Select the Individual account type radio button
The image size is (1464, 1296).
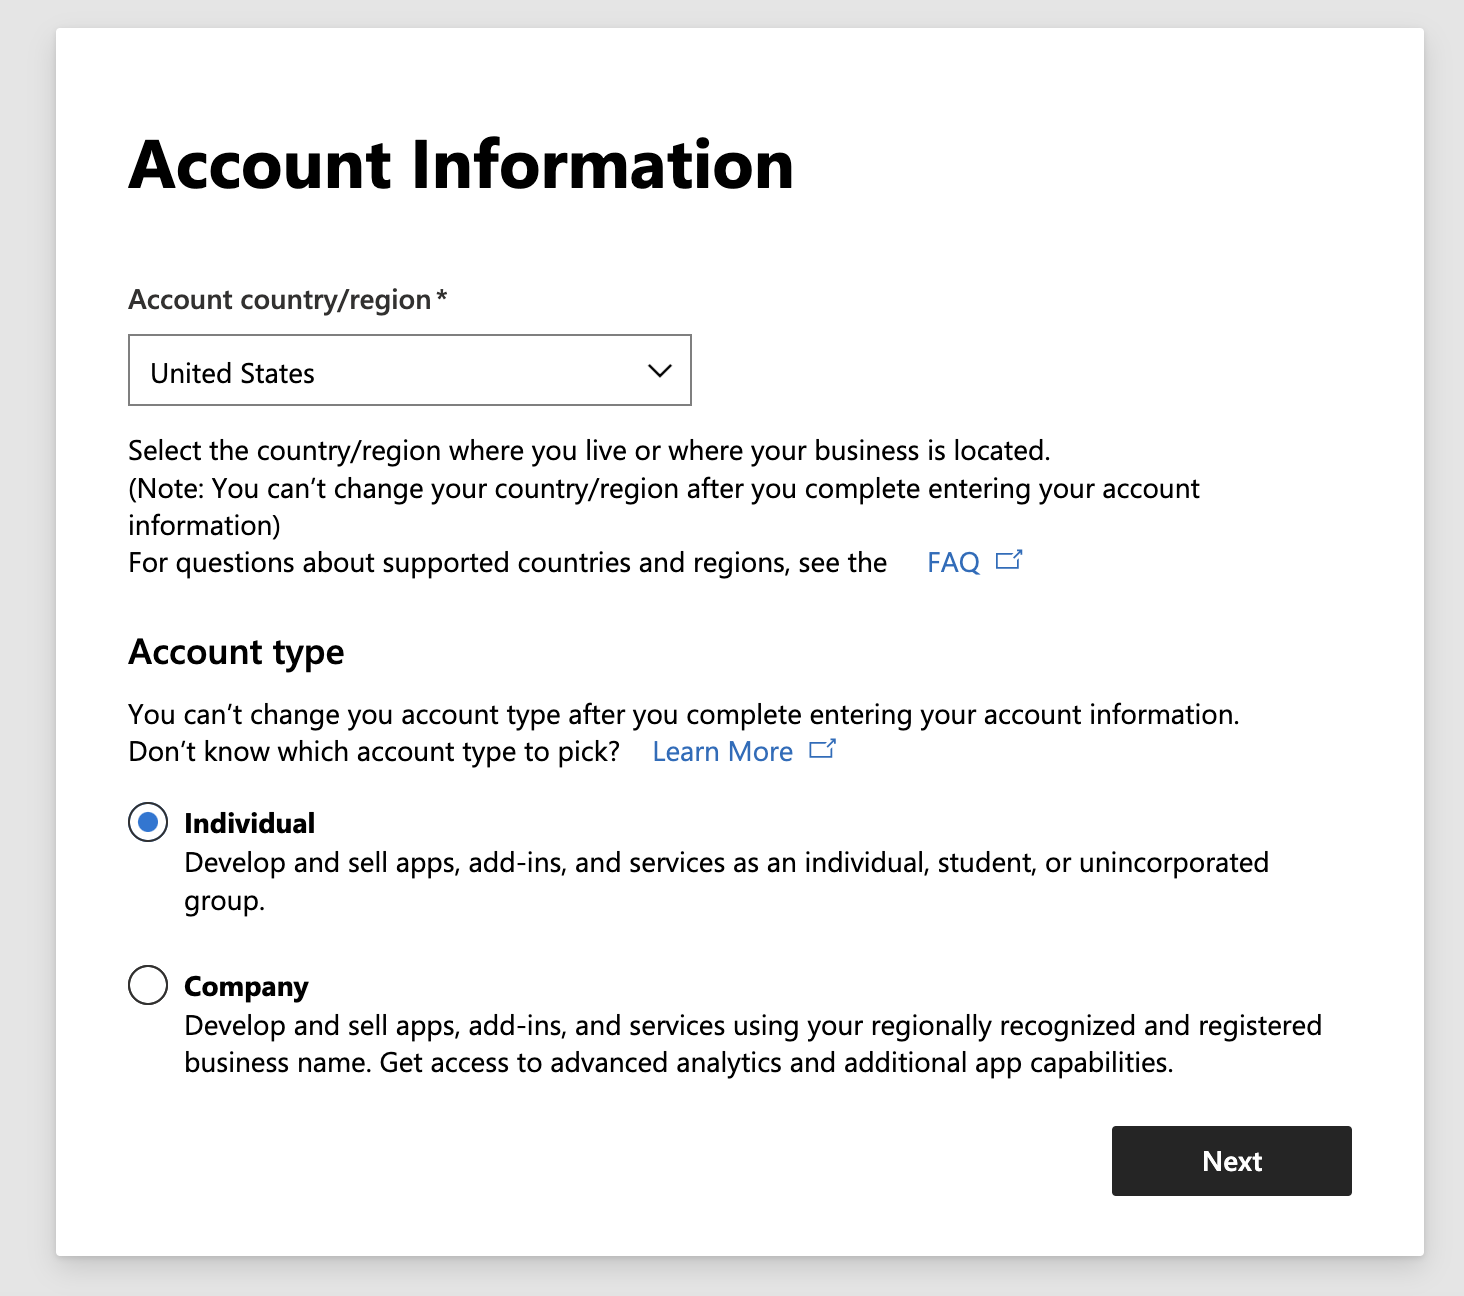[x=148, y=823]
